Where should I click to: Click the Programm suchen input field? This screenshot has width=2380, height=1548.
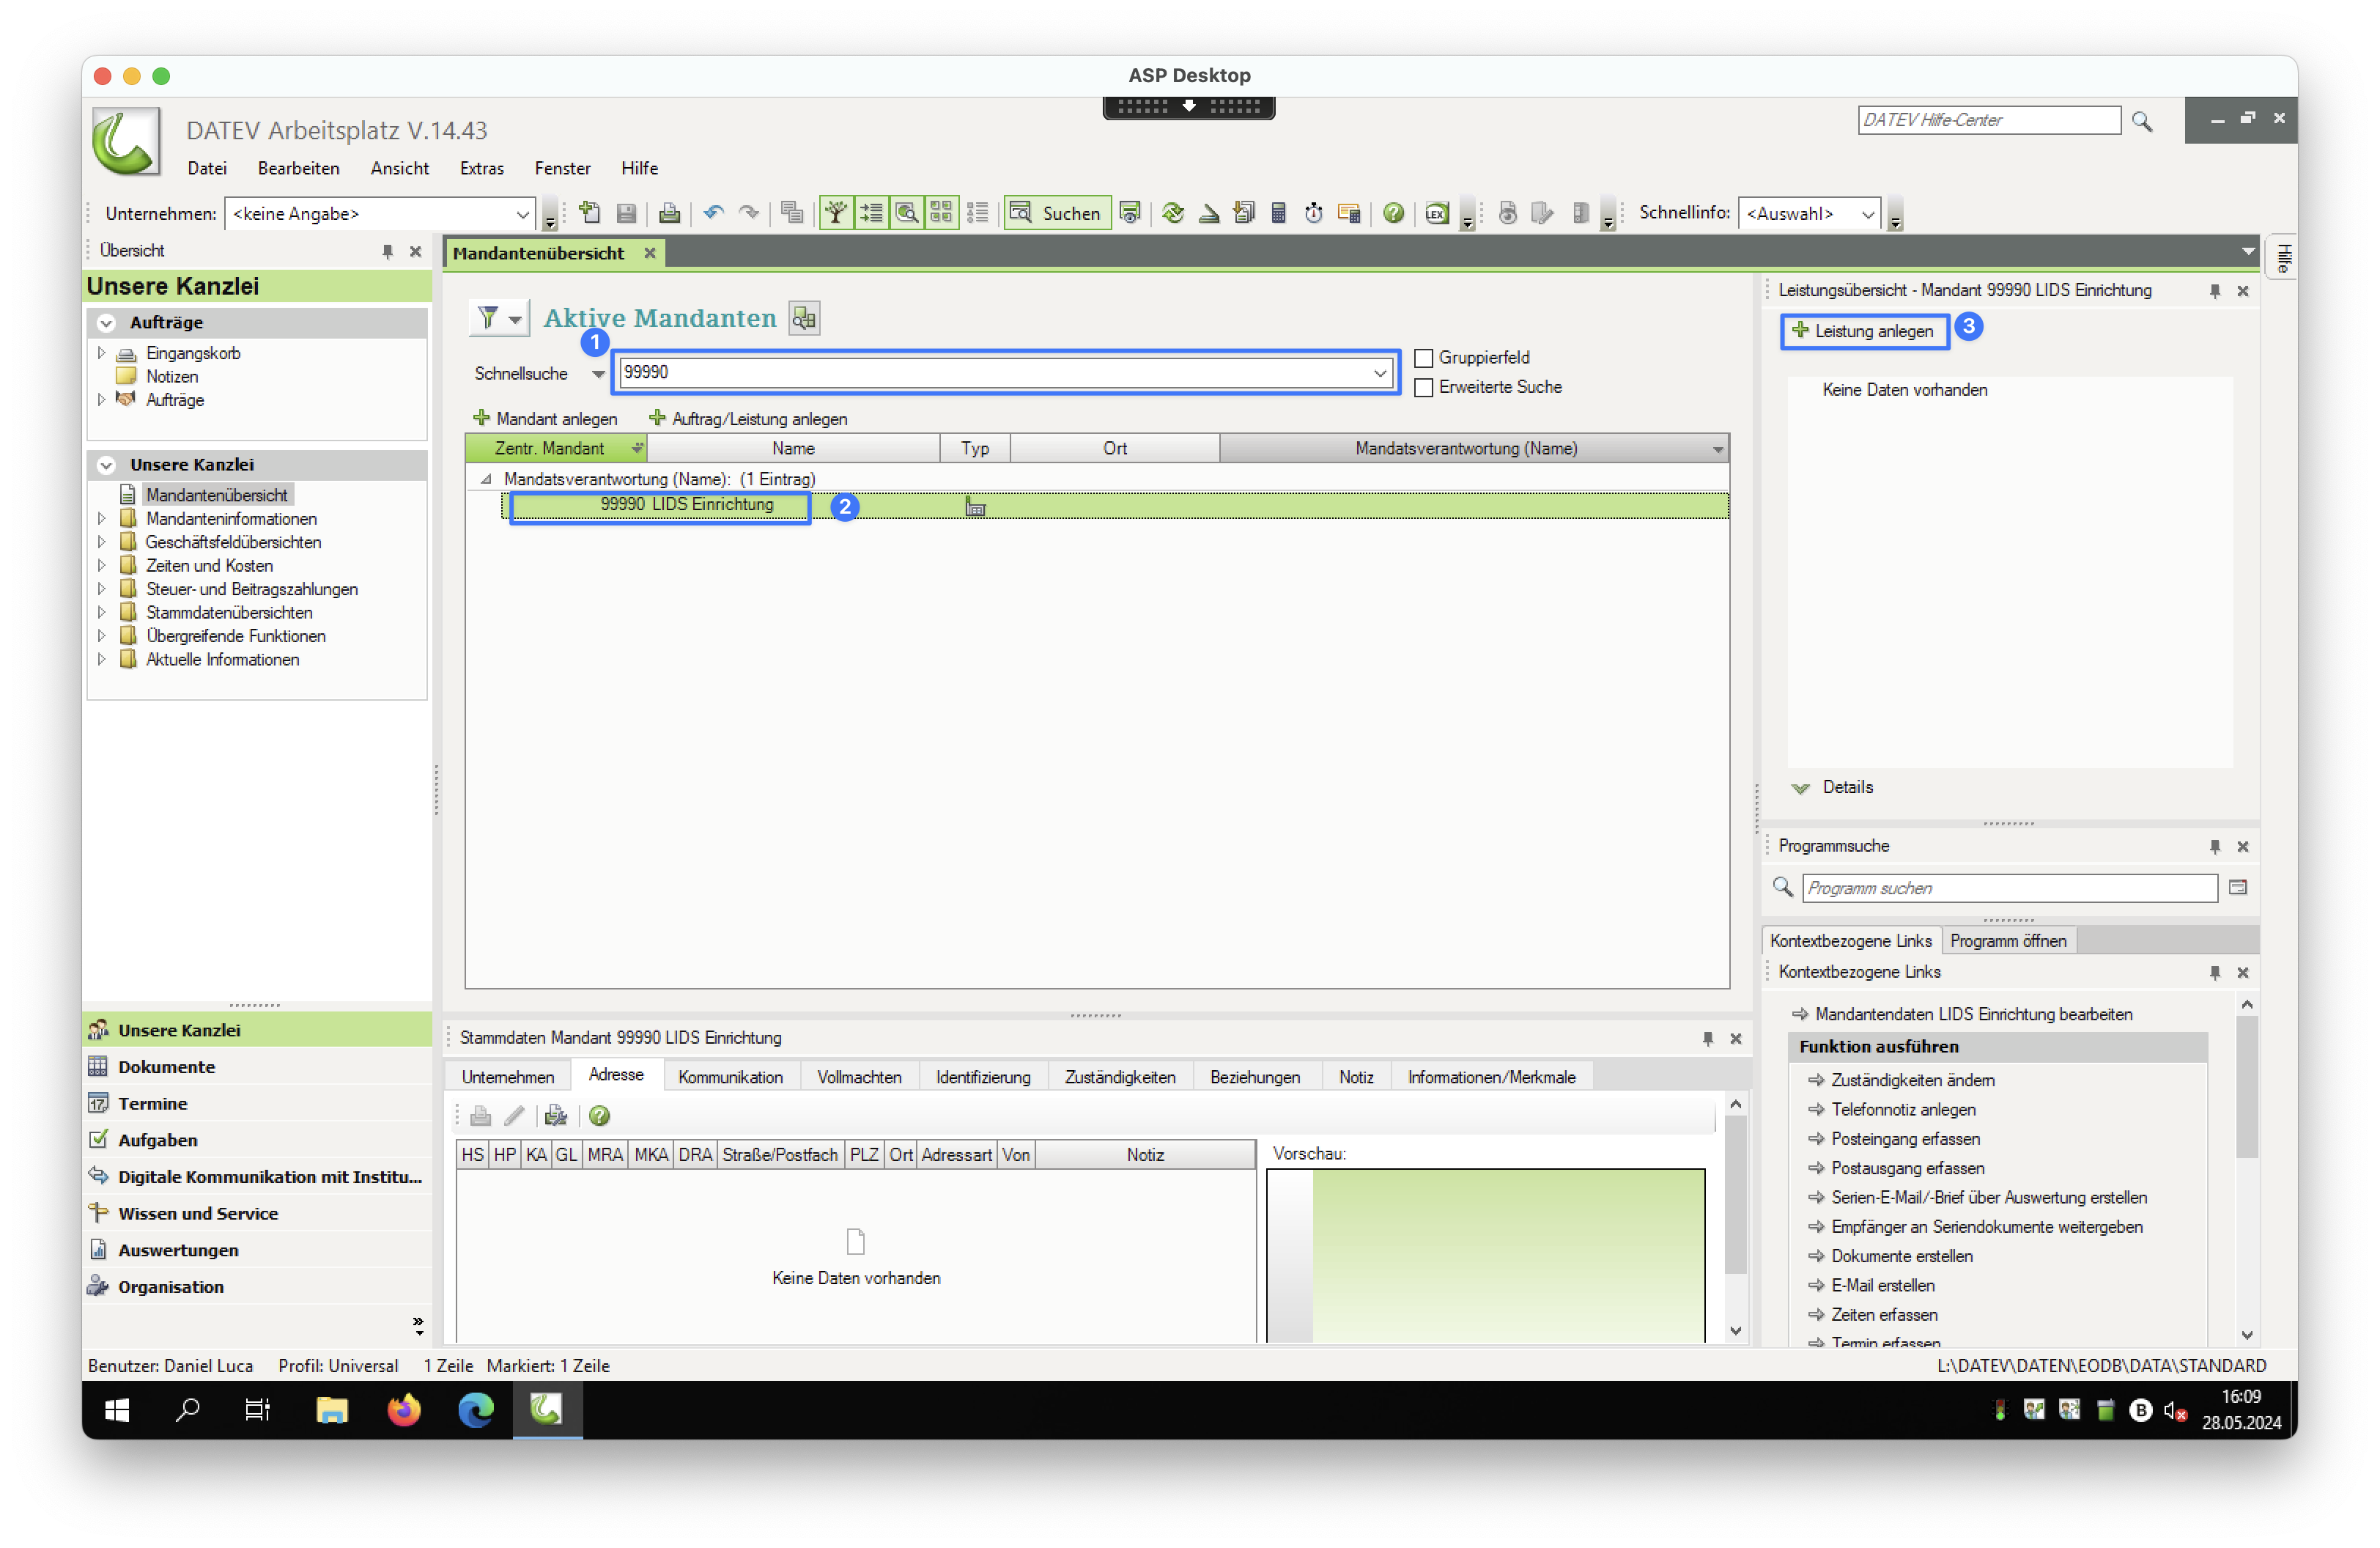coord(2008,888)
